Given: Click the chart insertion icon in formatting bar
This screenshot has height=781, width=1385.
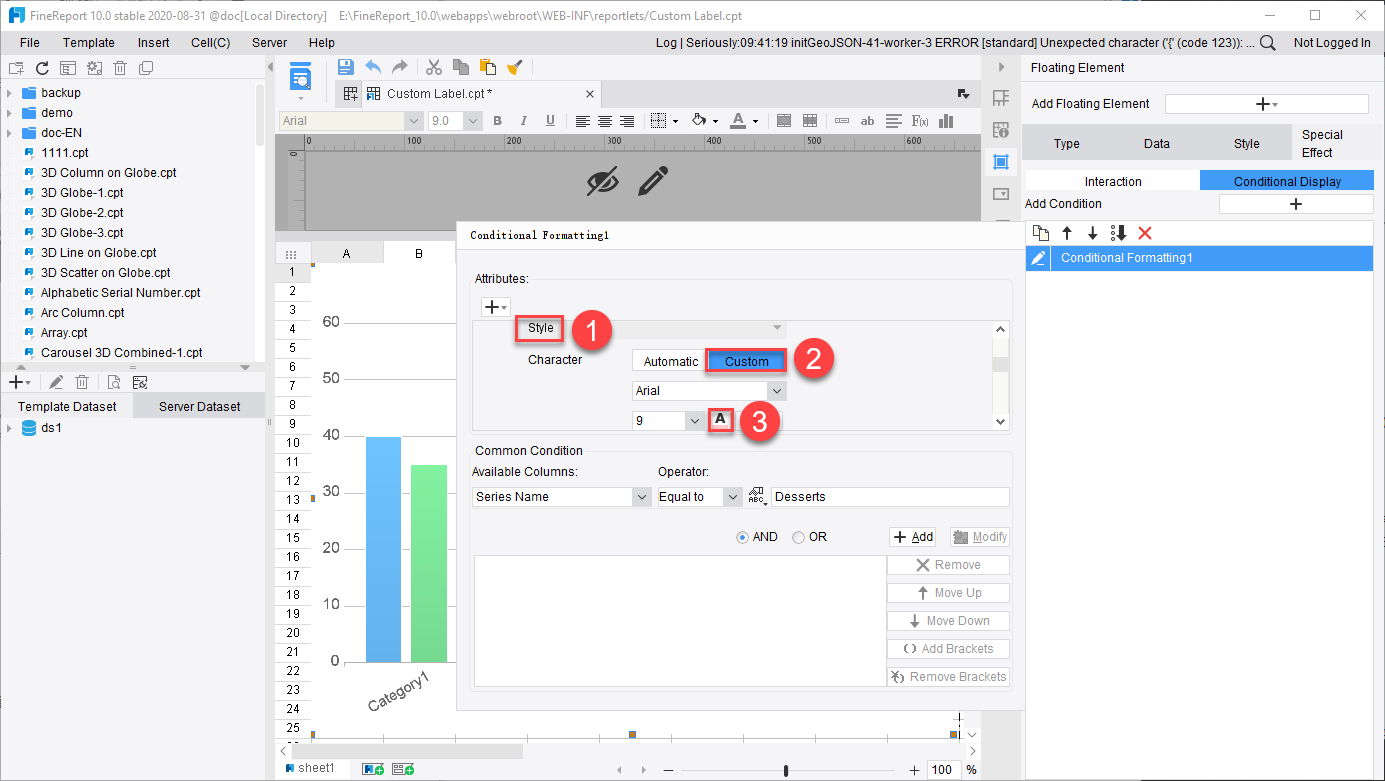Looking at the screenshot, I should pyautogui.click(x=945, y=121).
